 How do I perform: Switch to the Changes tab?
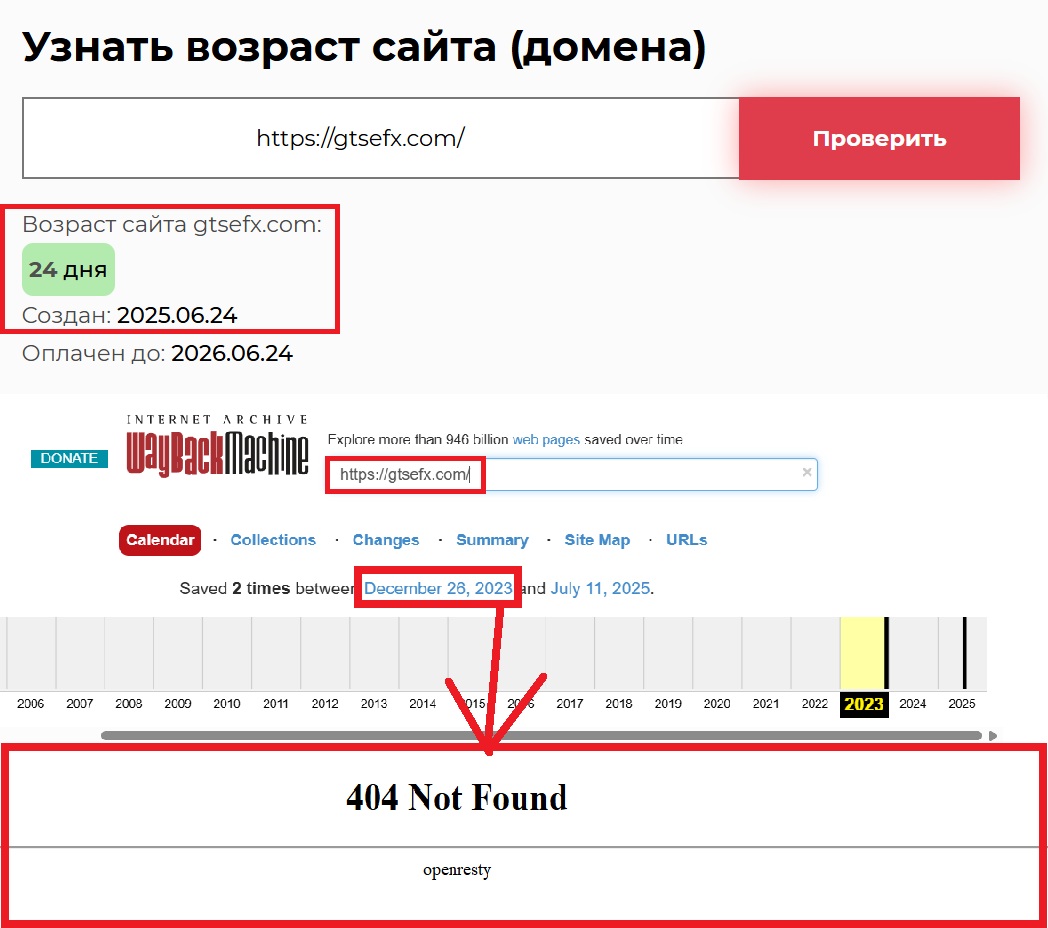point(385,540)
